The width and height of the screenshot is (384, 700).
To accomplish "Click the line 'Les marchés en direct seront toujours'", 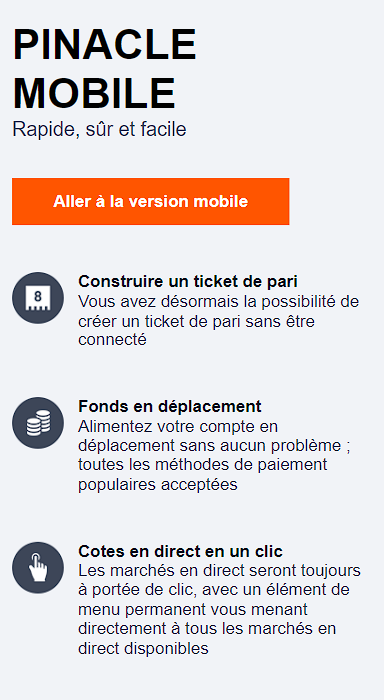I will [x=219, y=571].
